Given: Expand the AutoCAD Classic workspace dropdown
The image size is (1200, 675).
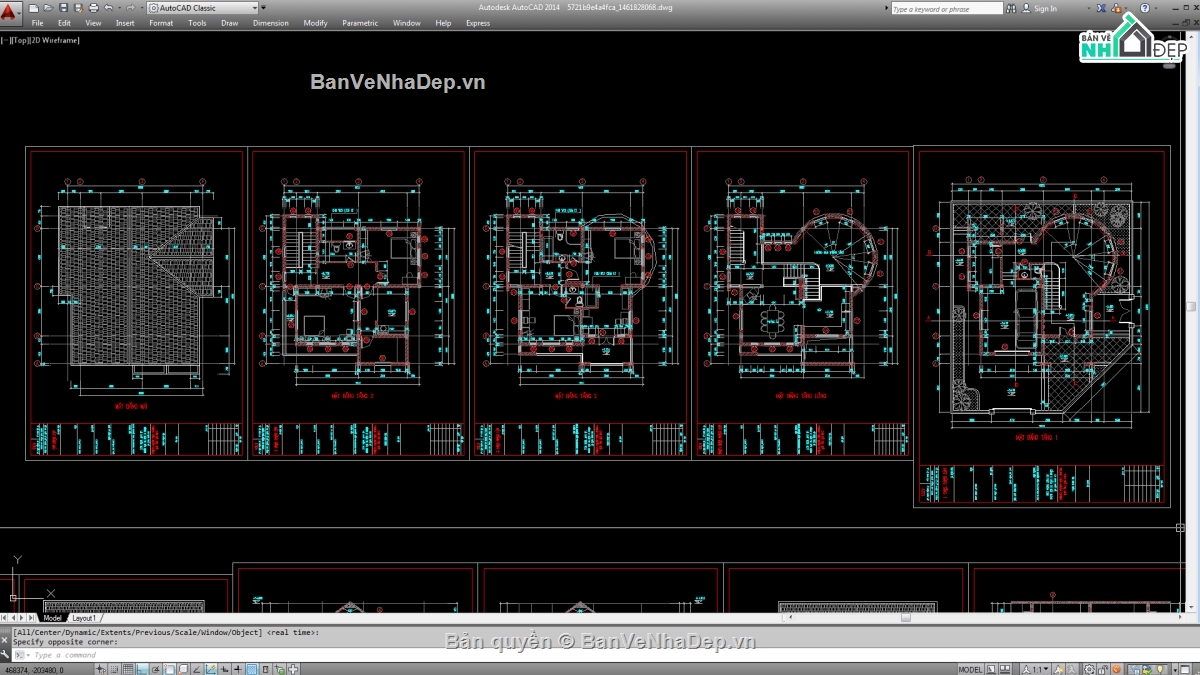Looking at the screenshot, I should 252,8.
